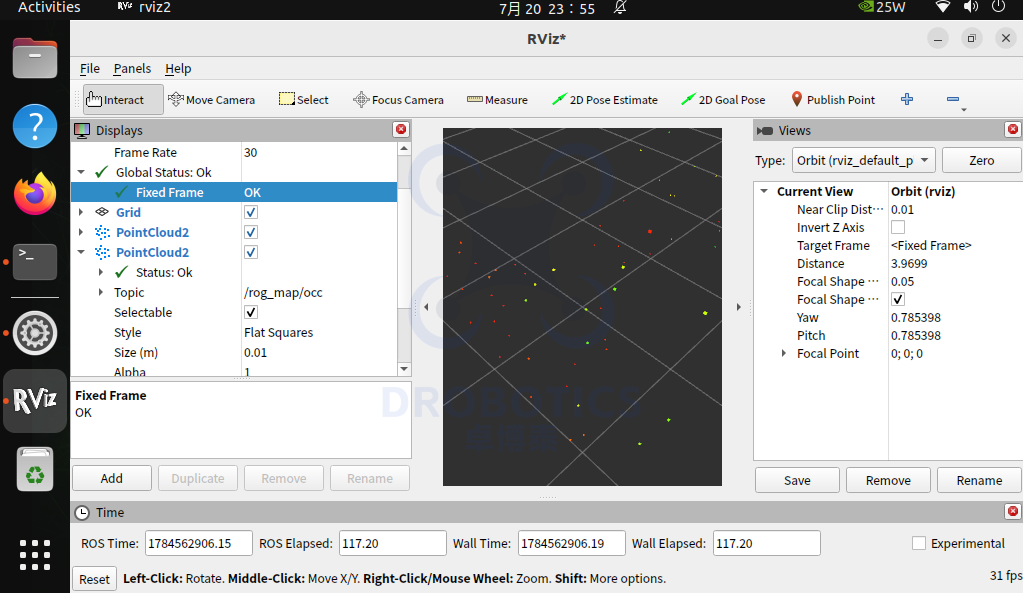Expand the Focal Point property
This screenshot has width=1023, height=593.
tap(784, 354)
